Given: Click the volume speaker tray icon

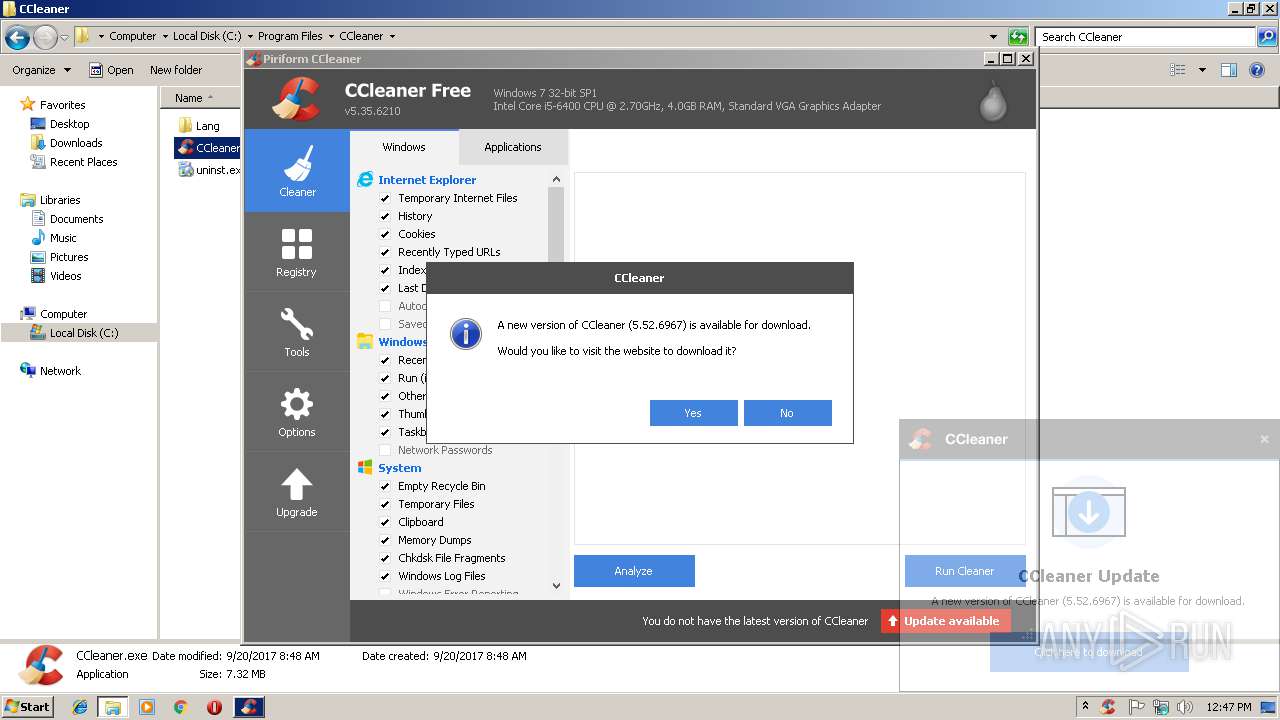Looking at the screenshot, I should click(x=1185, y=707).
